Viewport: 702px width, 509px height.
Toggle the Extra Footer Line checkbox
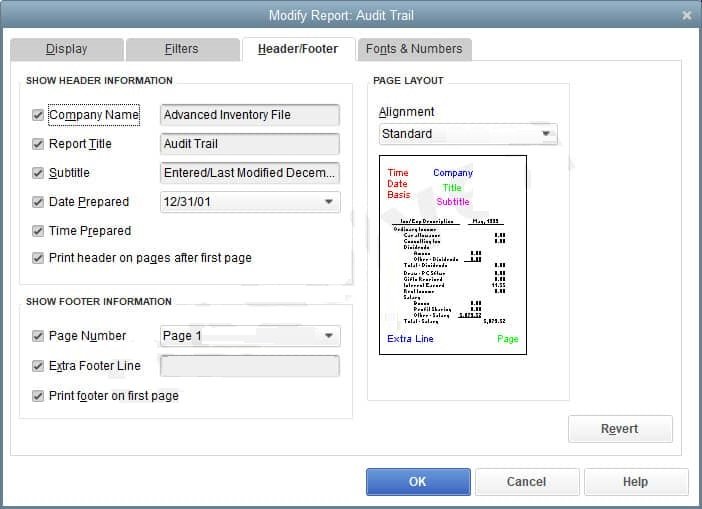click(38, 366)
